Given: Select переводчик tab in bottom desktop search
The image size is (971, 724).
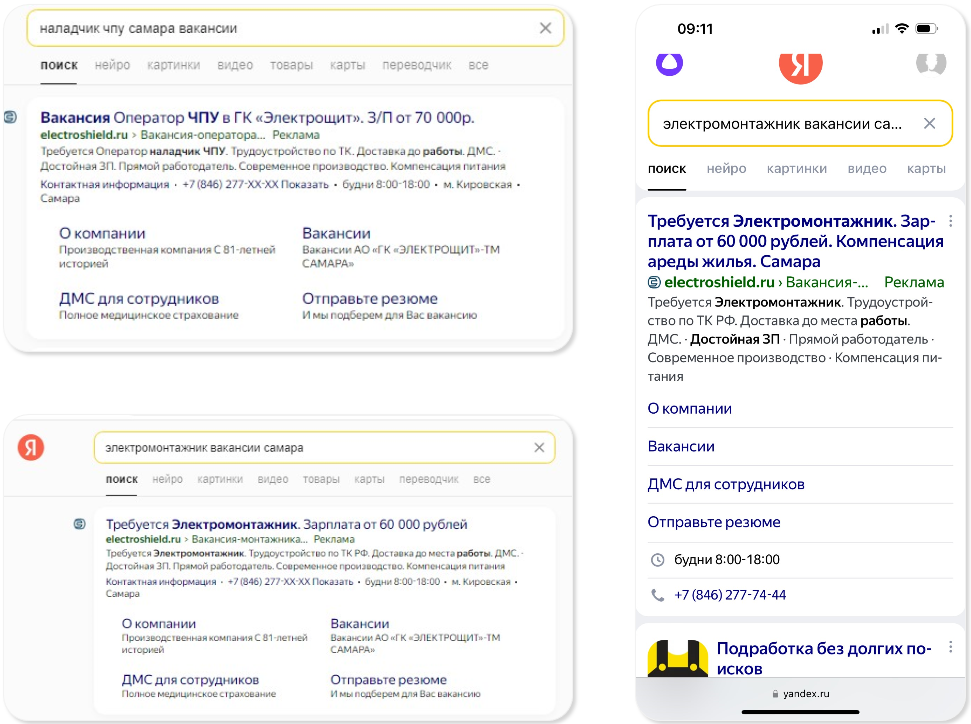Looking at the screenshot, I should [x=429, y=479].
